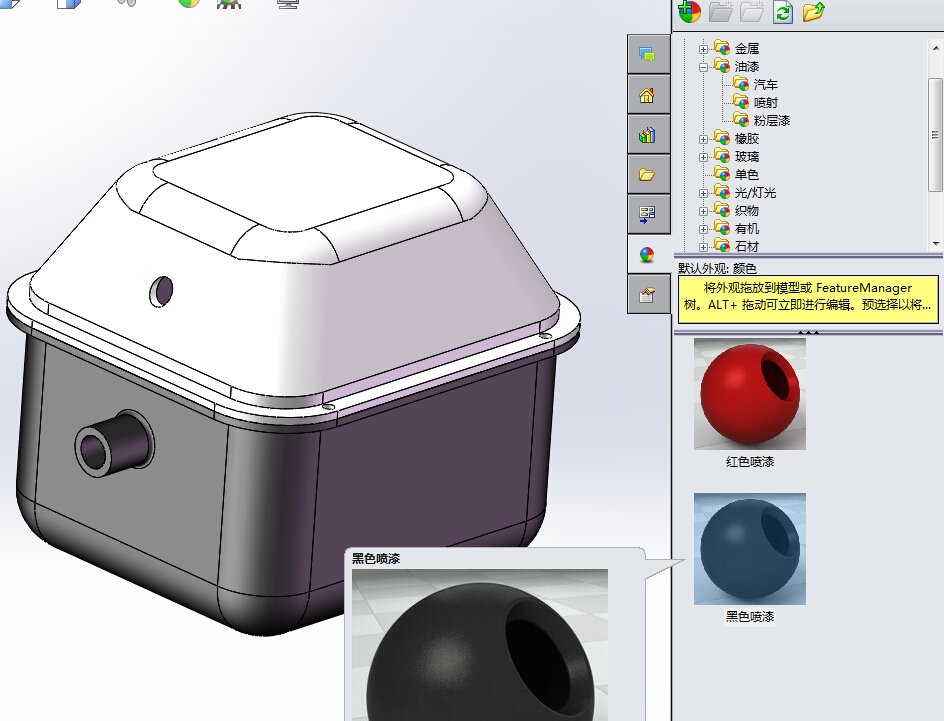Viewport: 944px width, 721px height.
Task: Click the View Settings monitor icon
Action: pyautogui.click(x=288, y=4)
